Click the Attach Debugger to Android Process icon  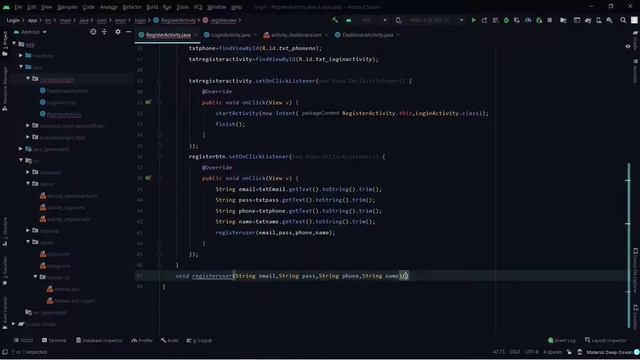click(539, 20)
